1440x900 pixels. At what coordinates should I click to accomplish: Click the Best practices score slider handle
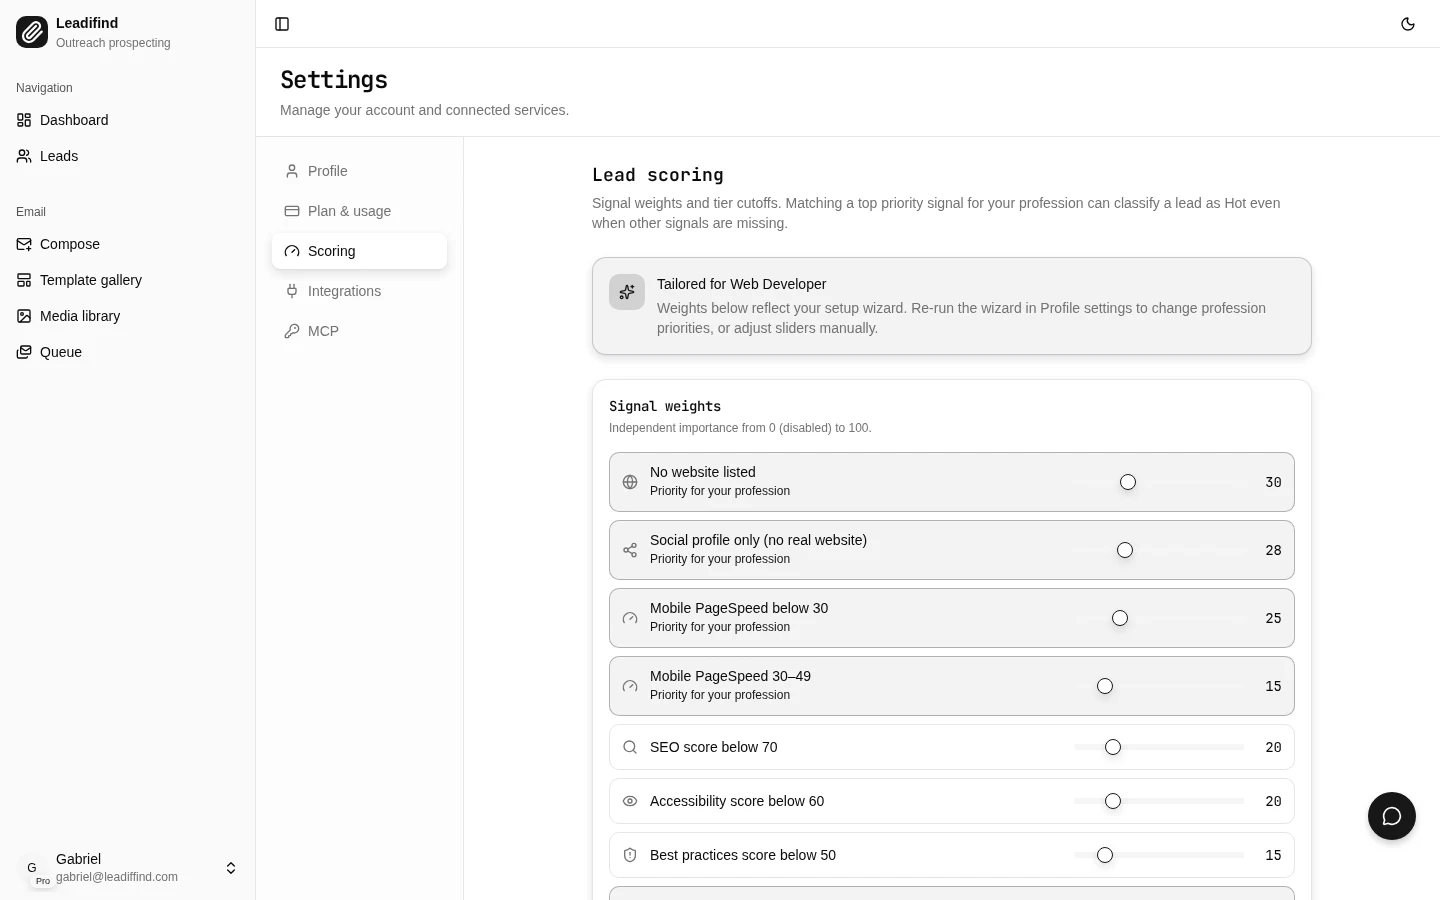click(1105, 855)
